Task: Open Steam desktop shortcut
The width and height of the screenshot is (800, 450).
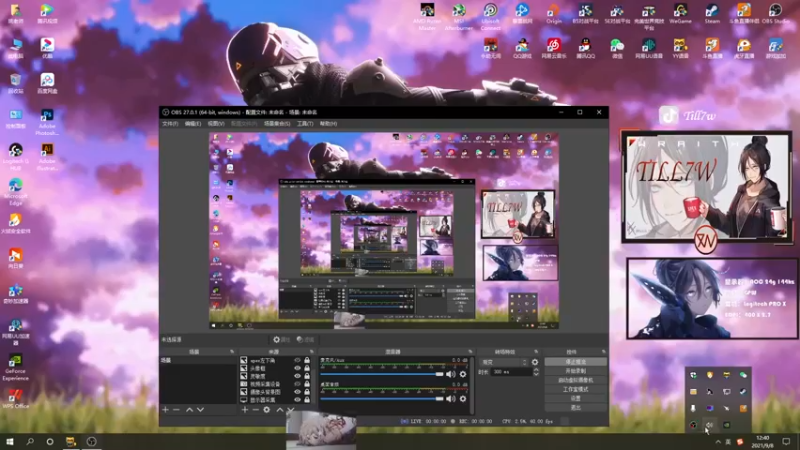Action: point(712,14)
